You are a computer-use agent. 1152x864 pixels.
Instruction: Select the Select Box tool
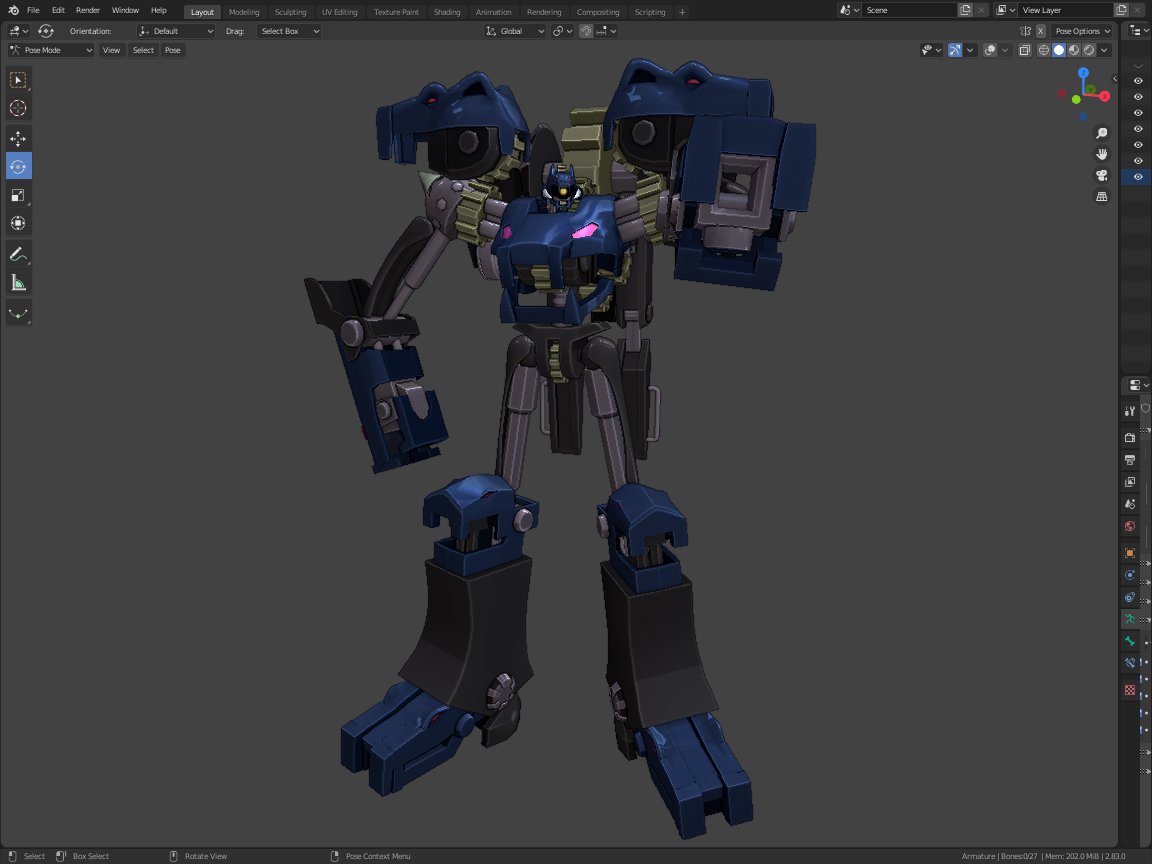(x=18, y=79)
